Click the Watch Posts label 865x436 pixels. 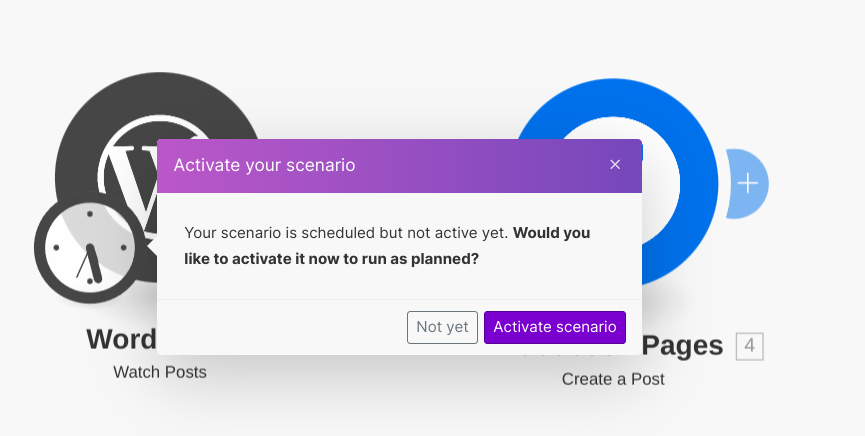coord(160,372)
